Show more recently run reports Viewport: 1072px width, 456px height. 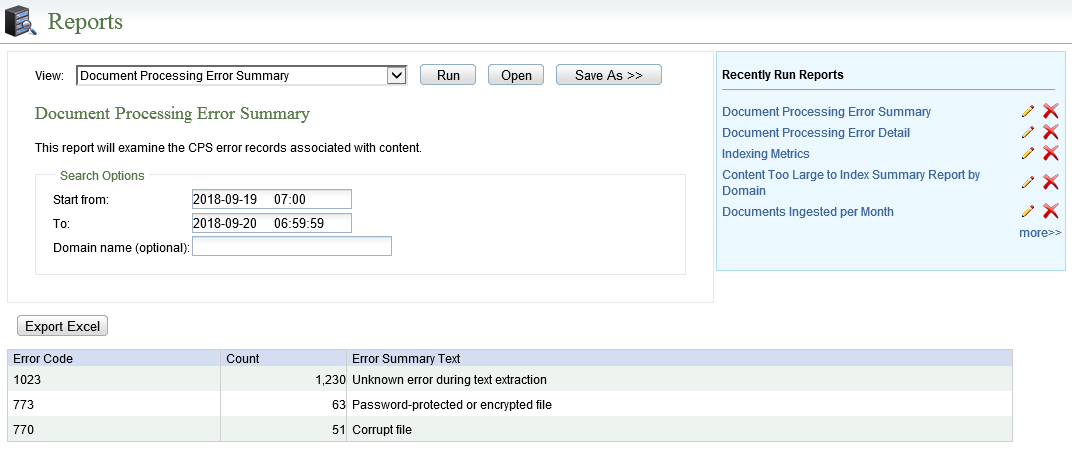(x=1040, y=233)
